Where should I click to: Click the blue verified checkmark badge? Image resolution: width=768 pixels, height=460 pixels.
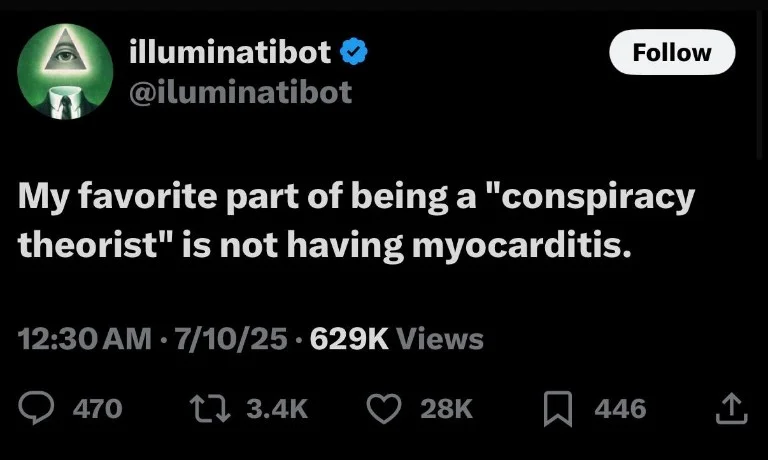click(x=356, y=52)
